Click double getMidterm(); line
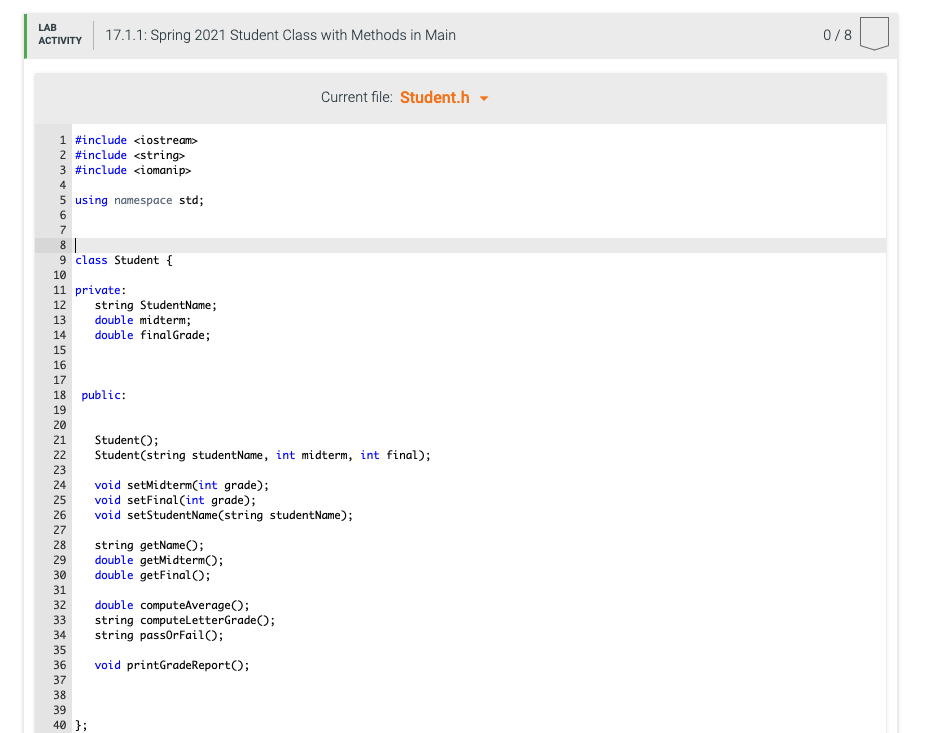The width and height of the screenshot is (932, 733). coord(159,561)
